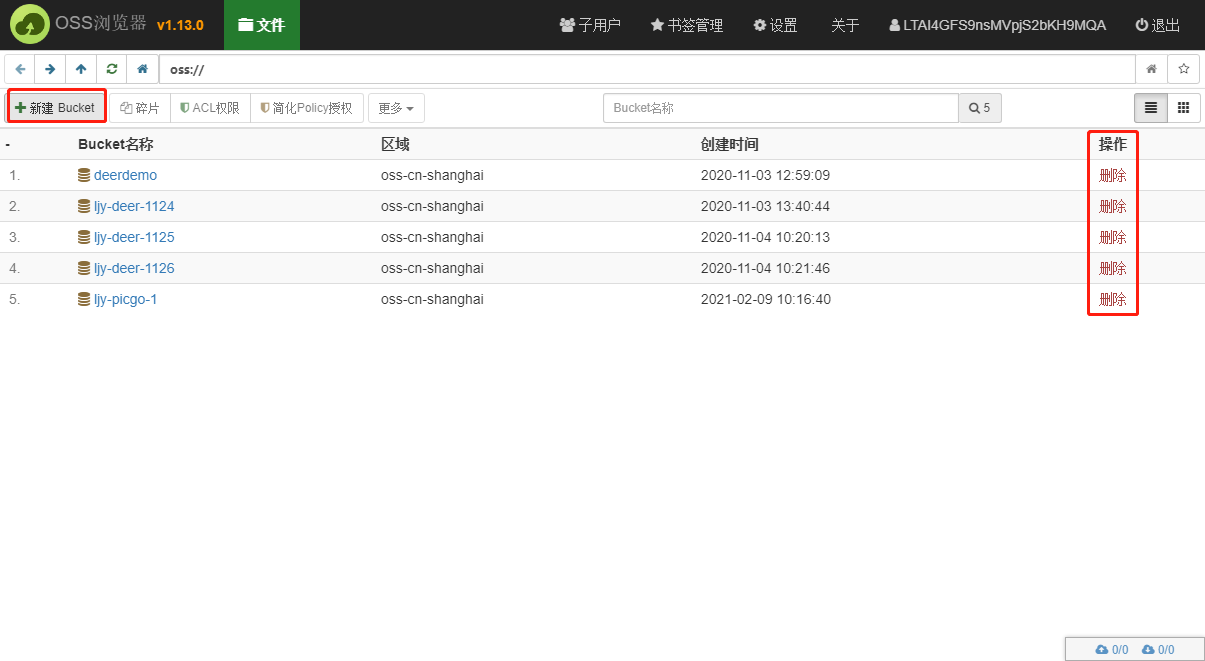The height and width of the screenshot is (661, 1205).
Task: Refresh the bucket list
Action: click(112, 69)
